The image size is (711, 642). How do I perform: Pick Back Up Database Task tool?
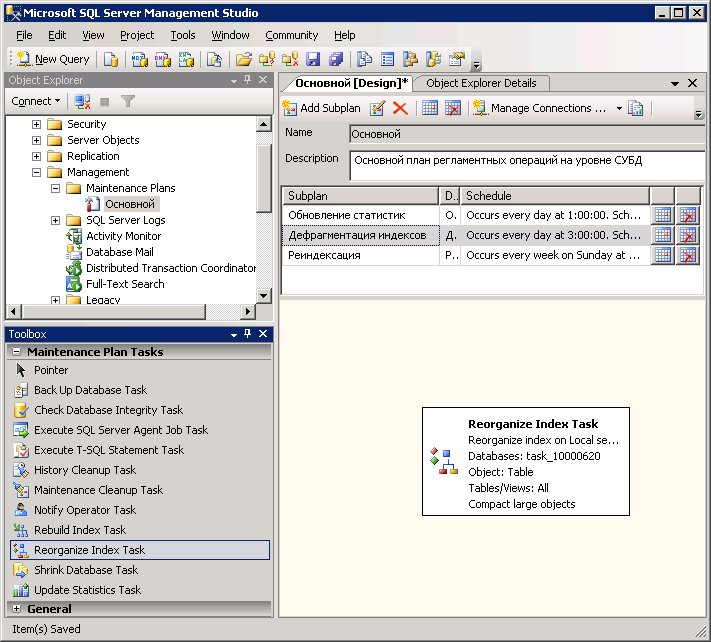90,390
